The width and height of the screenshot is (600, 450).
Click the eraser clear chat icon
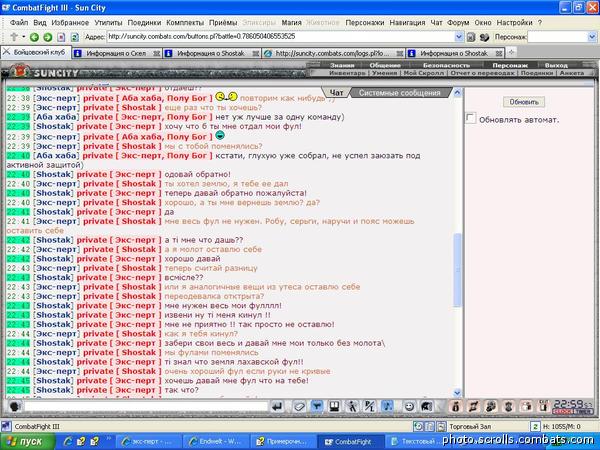point(299,406)
